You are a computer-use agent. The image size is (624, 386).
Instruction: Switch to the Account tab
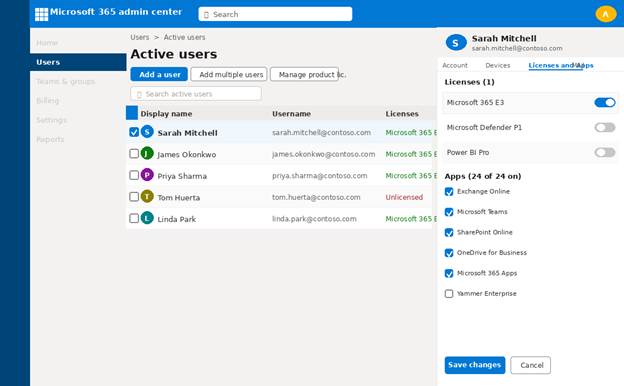point(455,65)
